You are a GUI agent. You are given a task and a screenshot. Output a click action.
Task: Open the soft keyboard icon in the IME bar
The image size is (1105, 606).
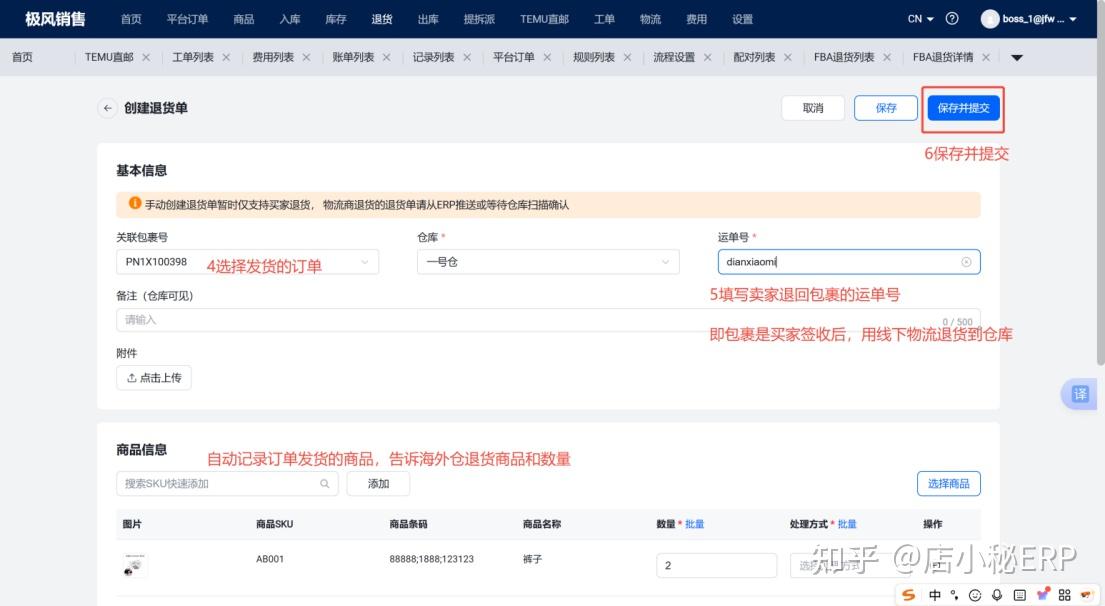click(x=1019, y=595)
